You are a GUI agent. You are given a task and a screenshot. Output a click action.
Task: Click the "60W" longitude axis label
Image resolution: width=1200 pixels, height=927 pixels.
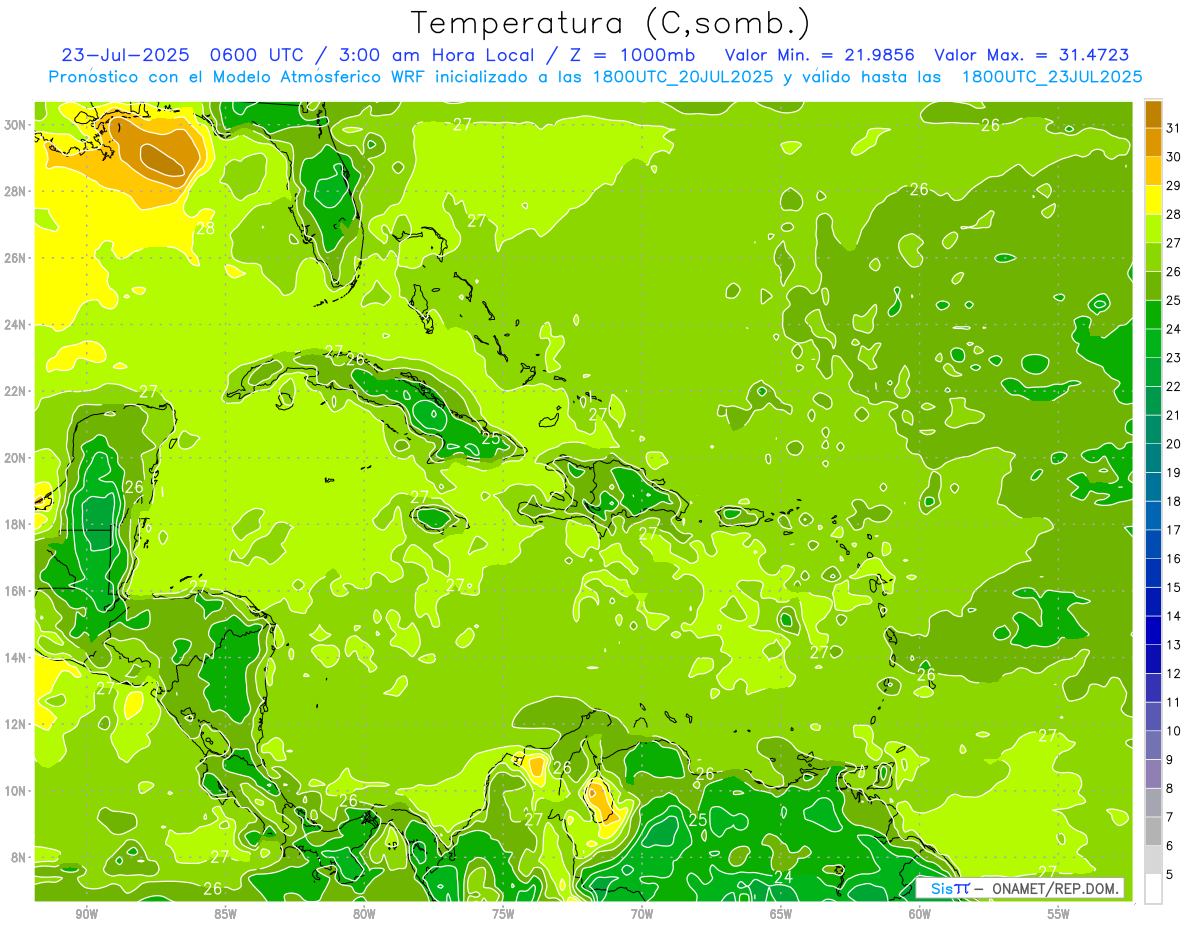pos(920,914)
